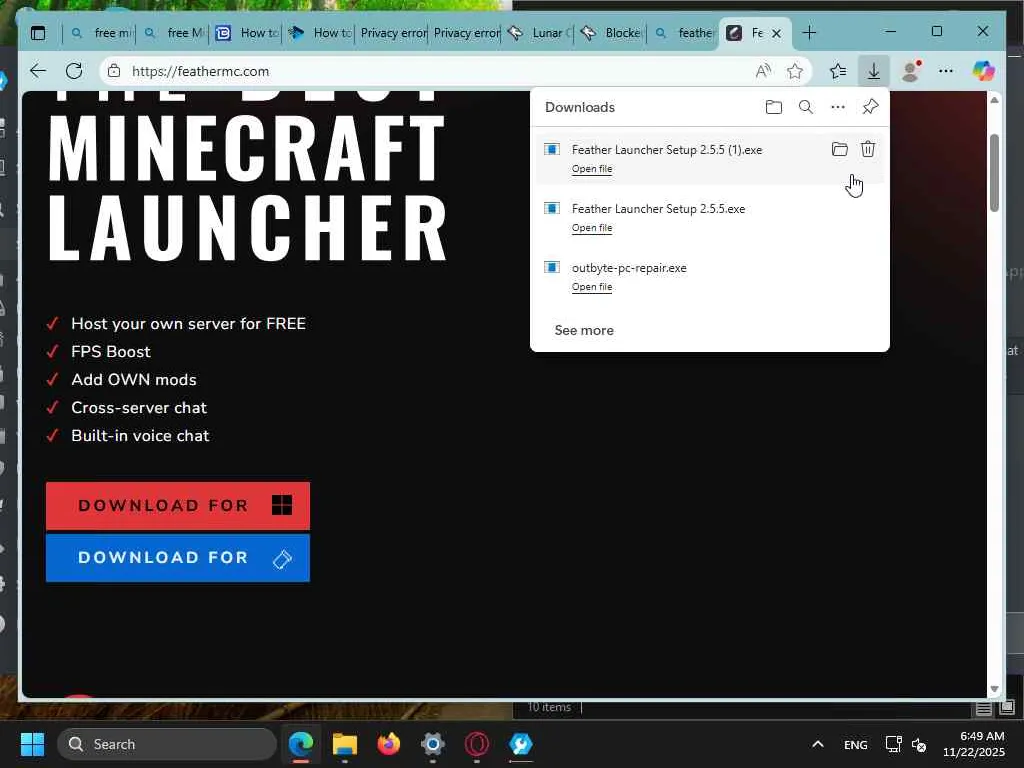This screenshot has height=768, width=1024.
Task: Show hidden system tray icons
Action: (x=818, y=744)
